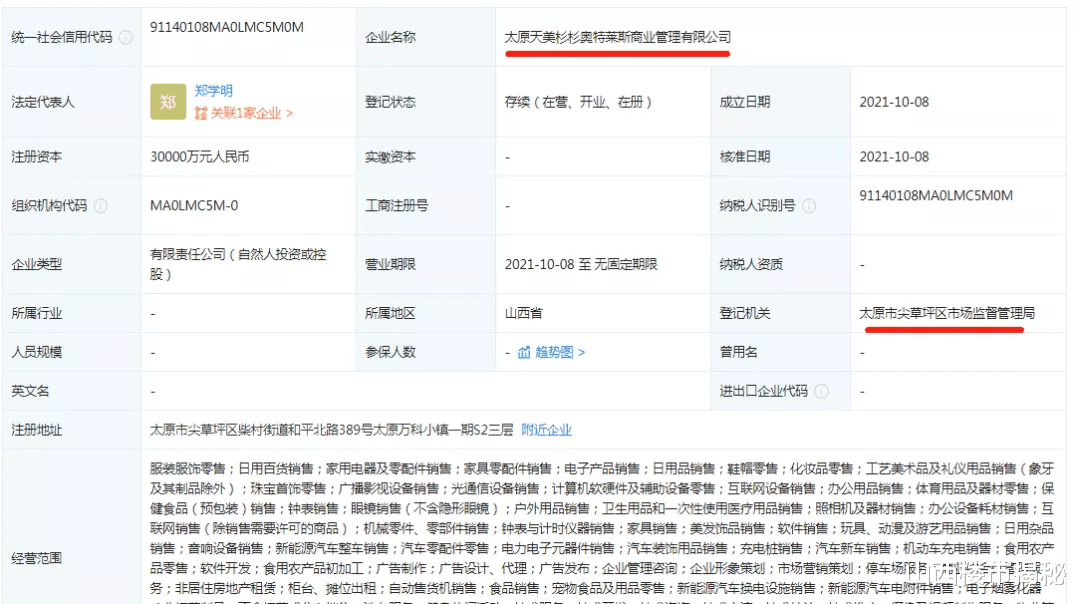The height and width of the screenshot is (604, 1080).
Task: Select the 营业期限 label
Action: coord(390,264)
